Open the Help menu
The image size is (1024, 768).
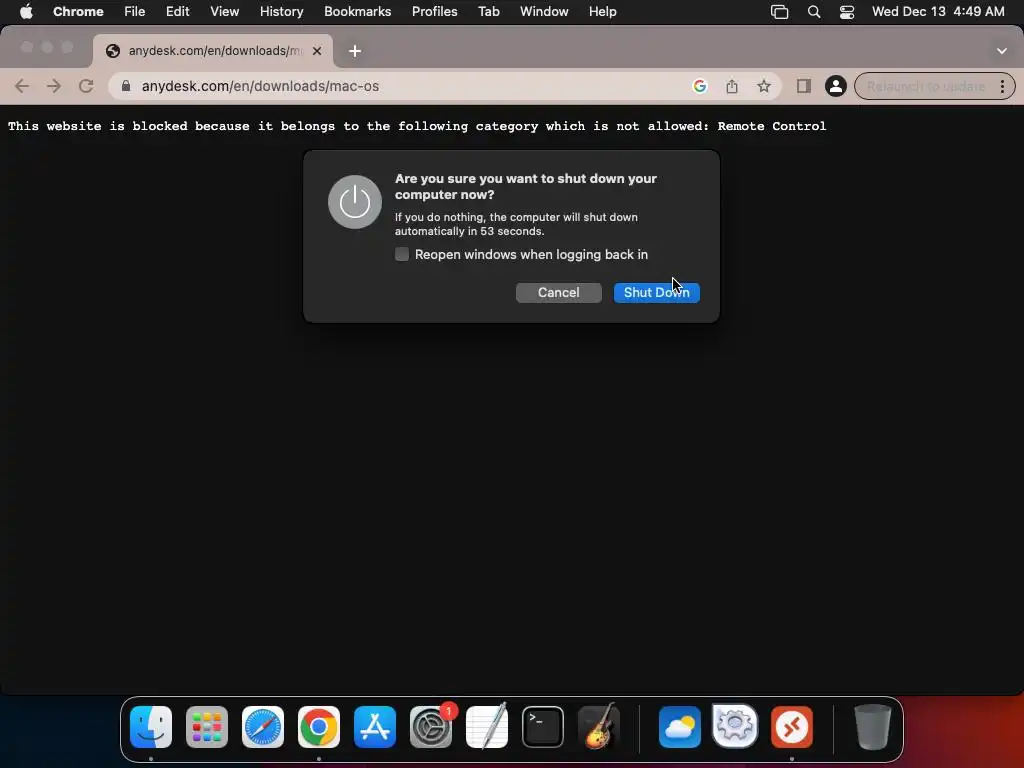click(x=602, y=12)
